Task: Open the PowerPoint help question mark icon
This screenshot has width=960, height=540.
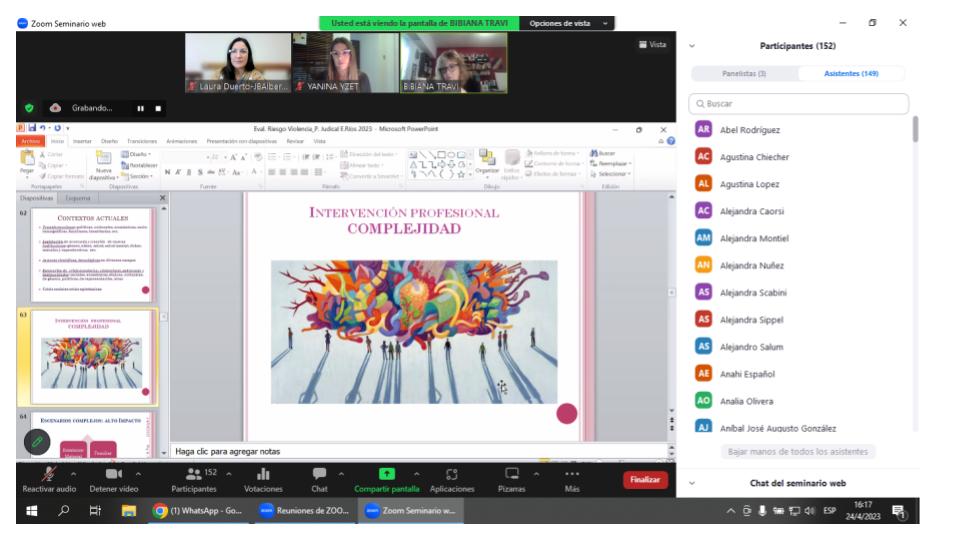Action: pyautogui.click(x=671, y=141)
